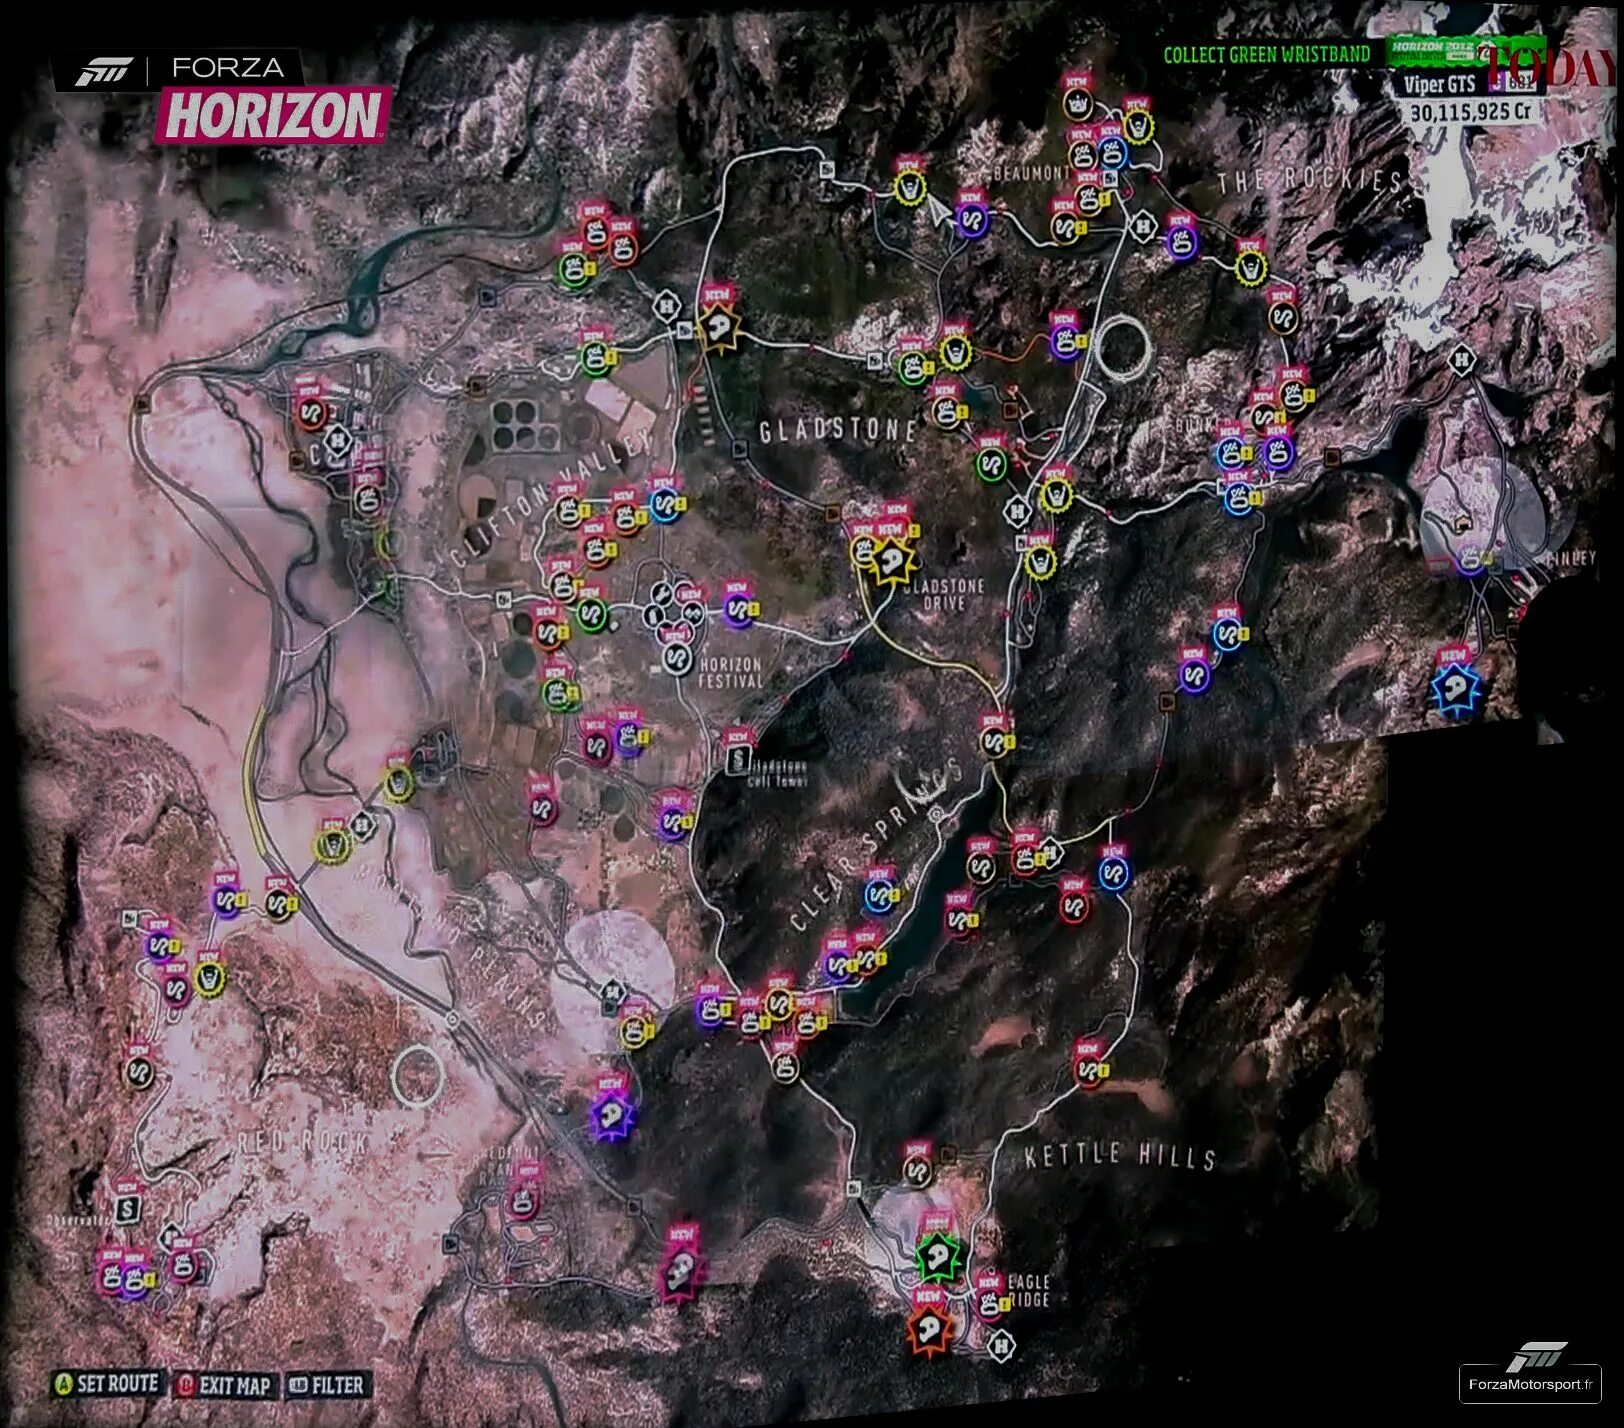Click the Red Rock region label
The height and width of the screenshot is (1428, 1624).
303,1141
